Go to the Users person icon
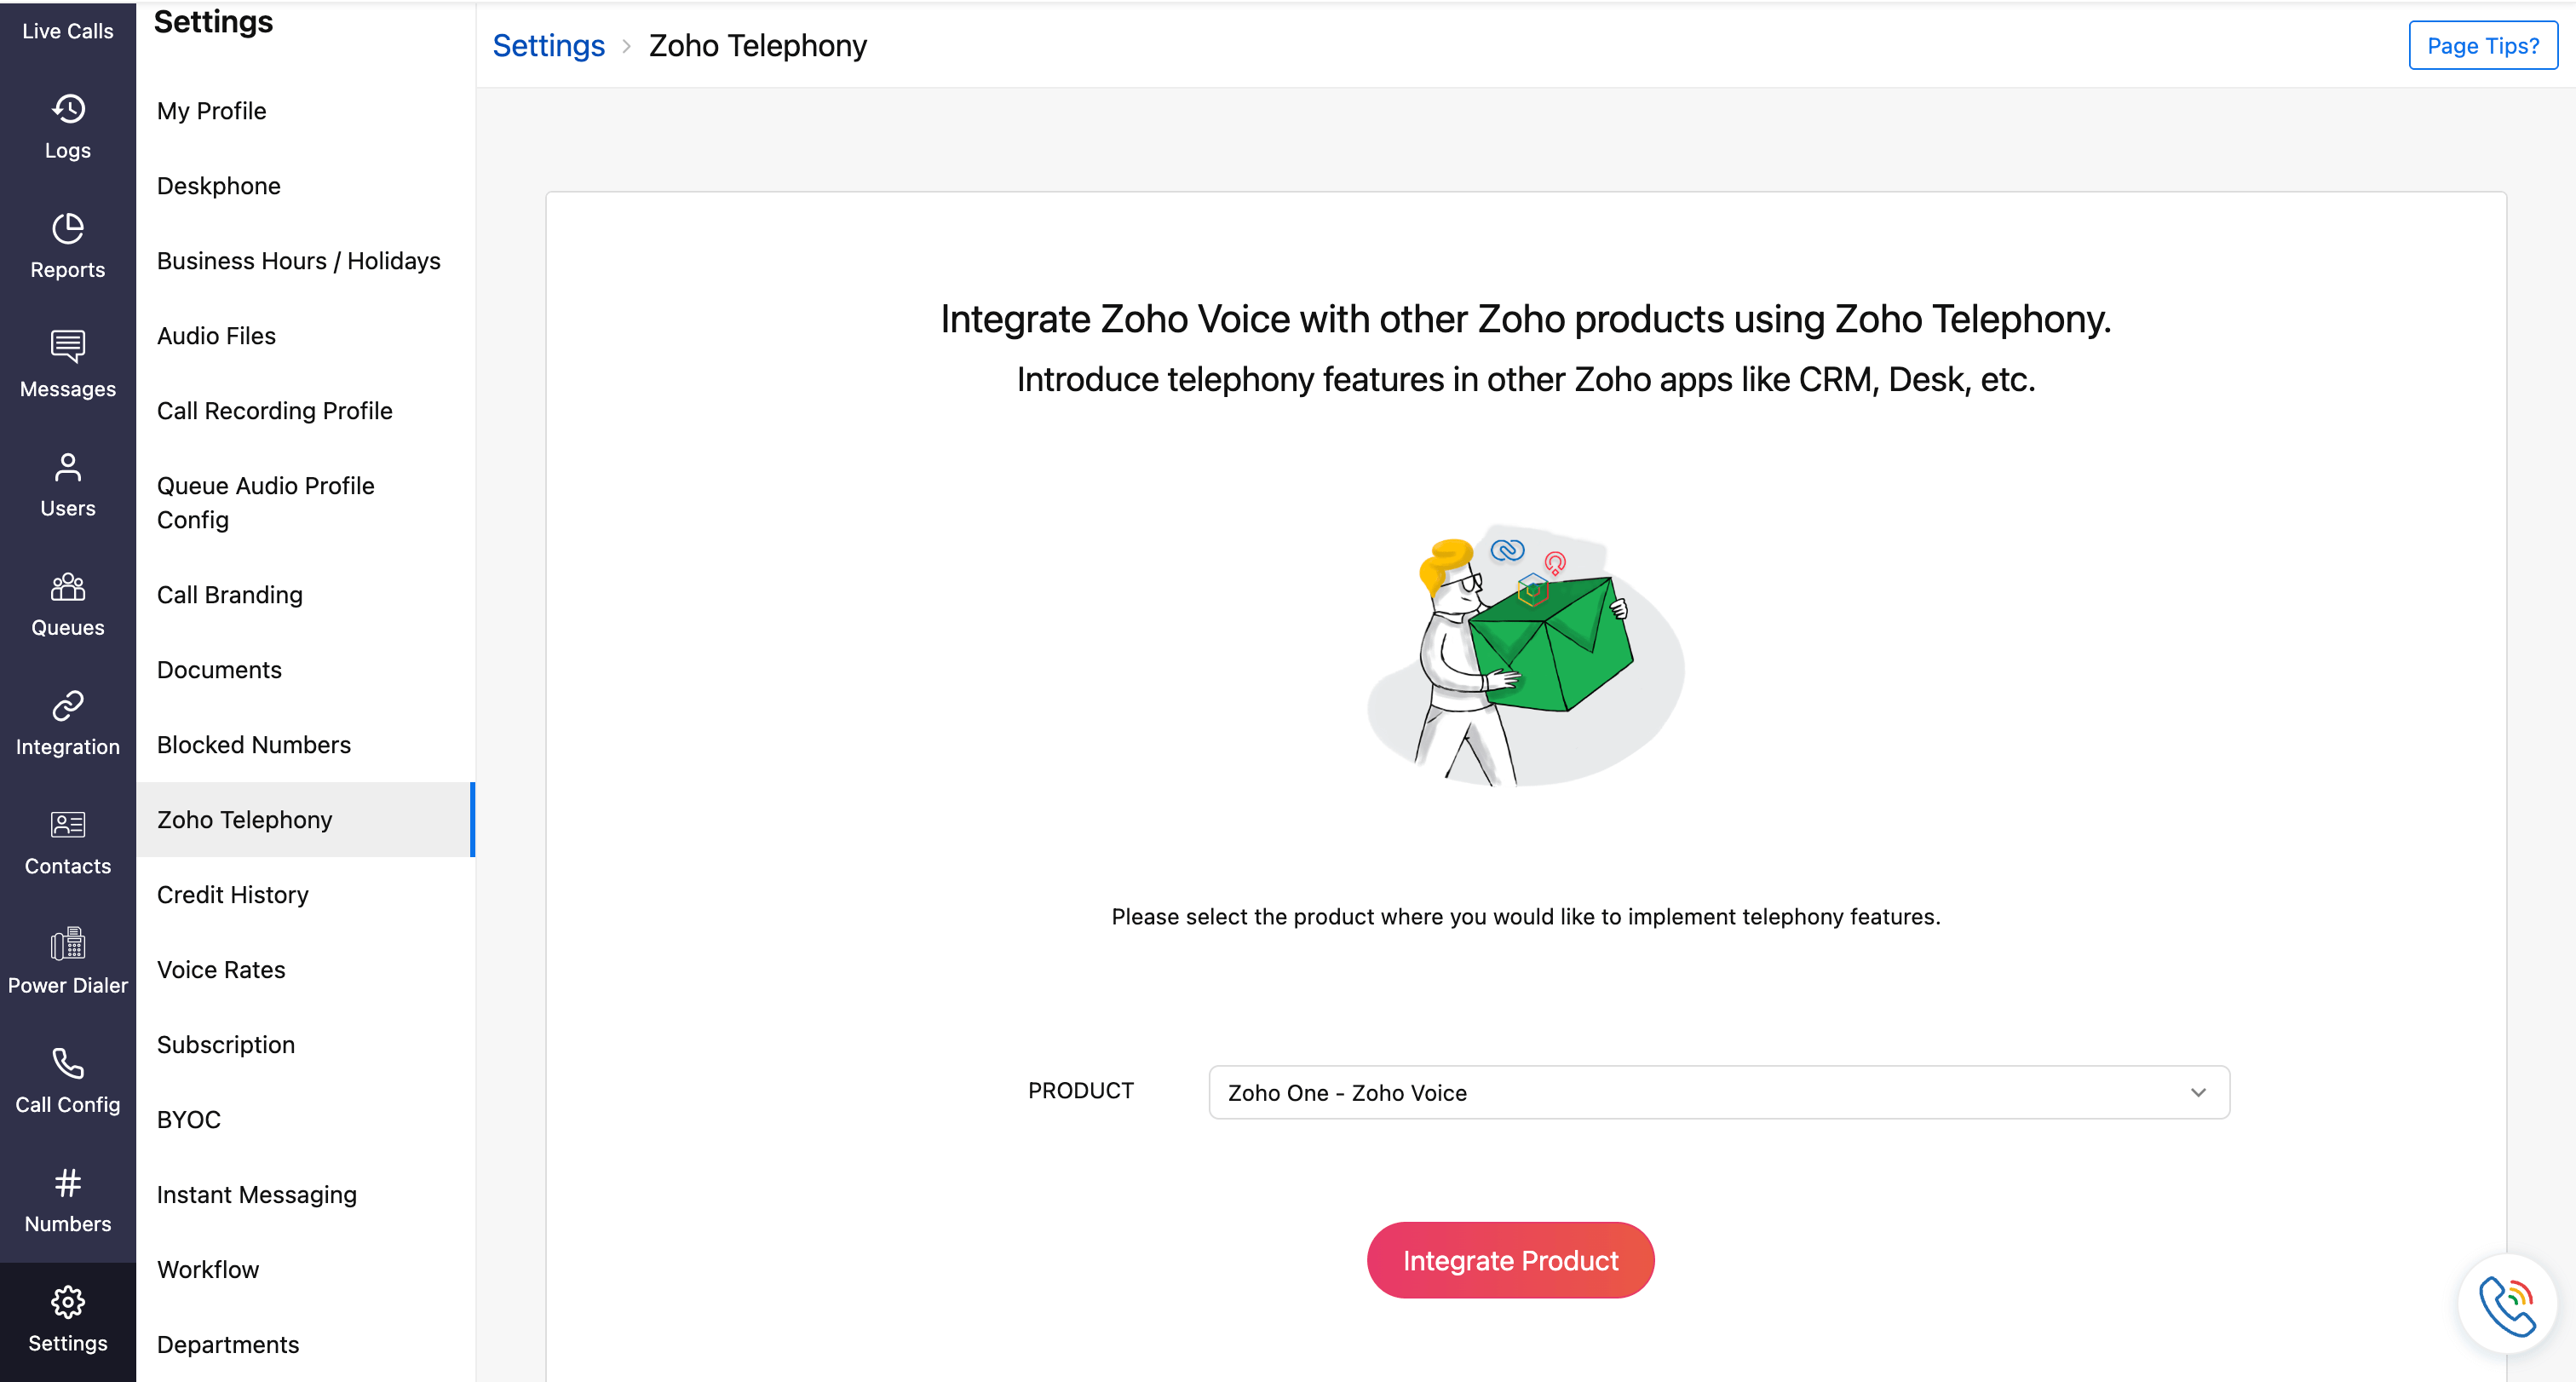This screenshot has height=1382, width=2576. (x=68, y=467)
